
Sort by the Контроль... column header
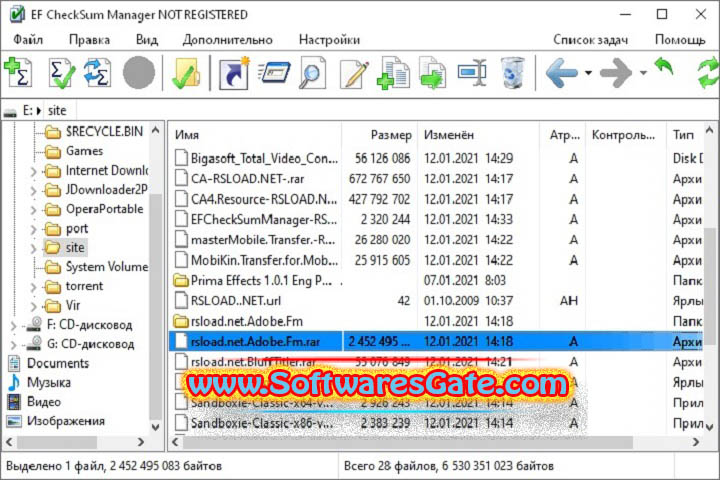pyautogui.click(x=625, y=135)
